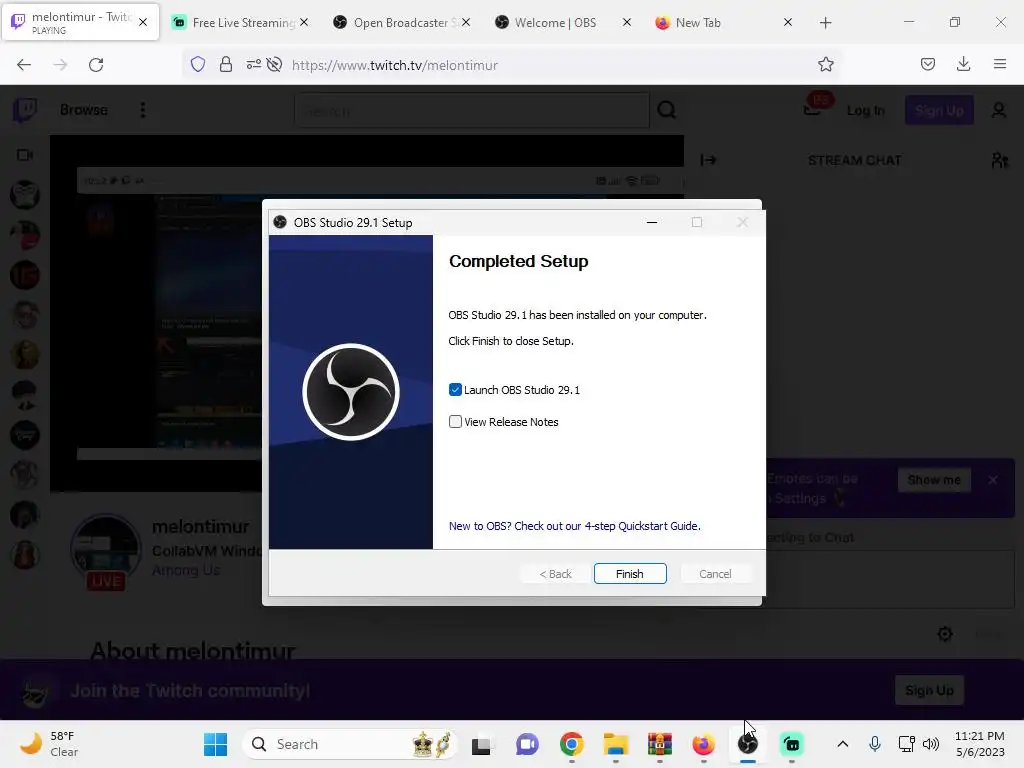Minimize the OBS Studio Setup dialog

(652, 222)
